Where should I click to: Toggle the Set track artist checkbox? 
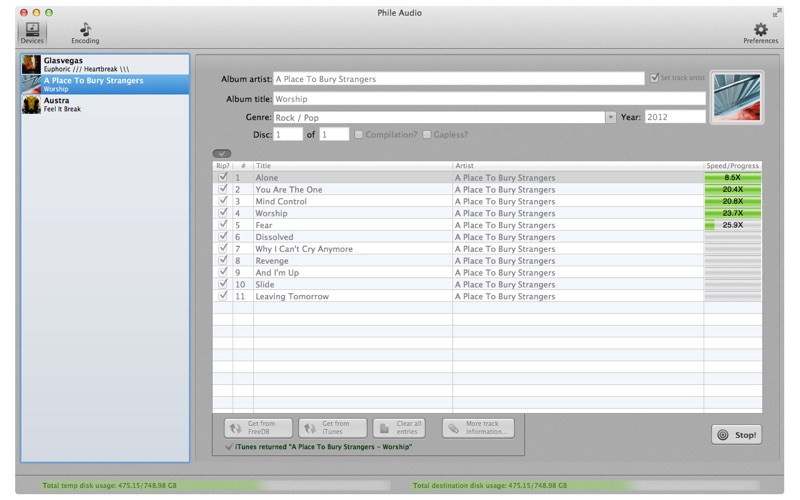[654, 78]
